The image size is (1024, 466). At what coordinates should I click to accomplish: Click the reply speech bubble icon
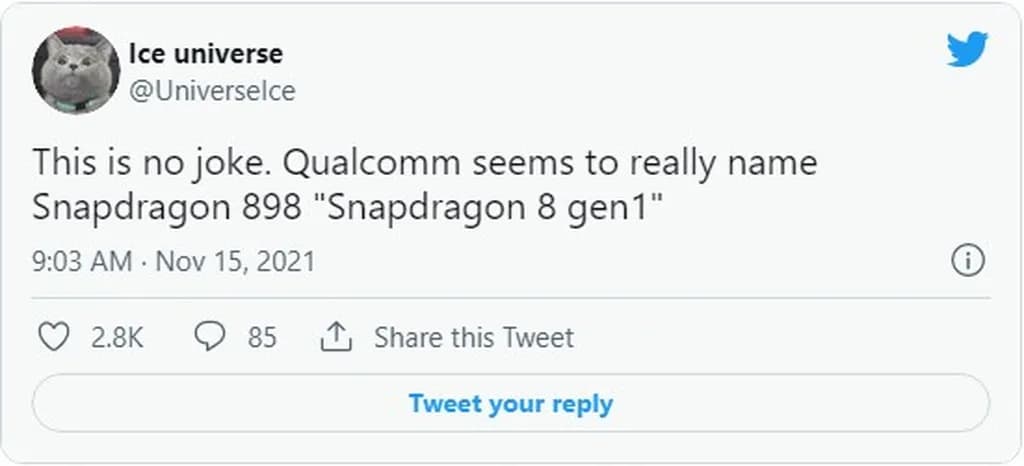click(209, 337)
